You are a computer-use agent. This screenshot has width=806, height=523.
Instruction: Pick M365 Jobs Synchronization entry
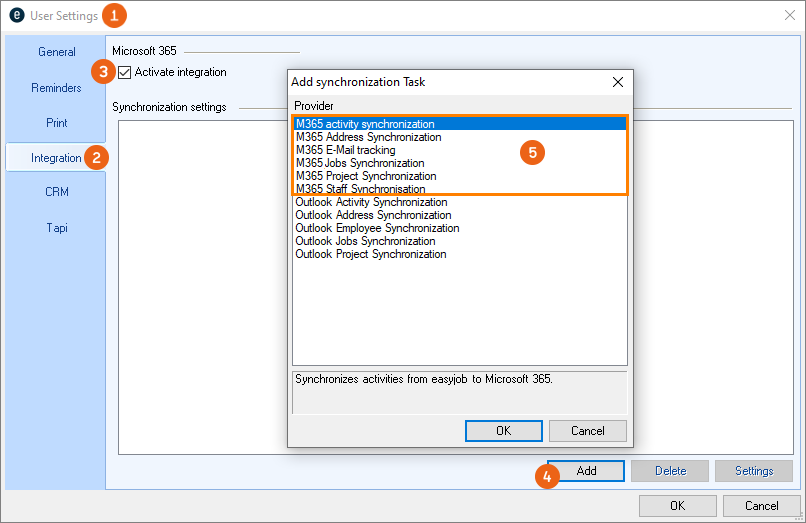pos(360,163)
